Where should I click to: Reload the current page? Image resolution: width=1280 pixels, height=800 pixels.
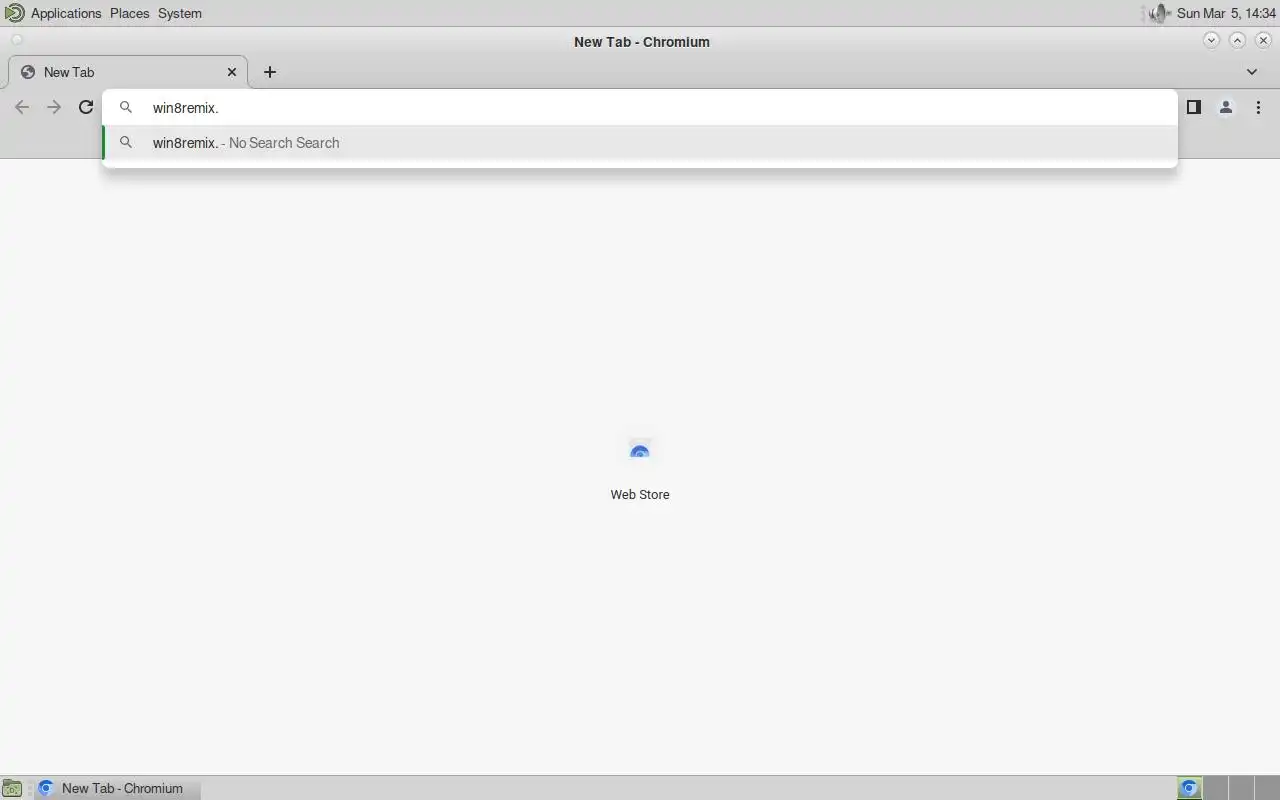click(x=86, y=107)
